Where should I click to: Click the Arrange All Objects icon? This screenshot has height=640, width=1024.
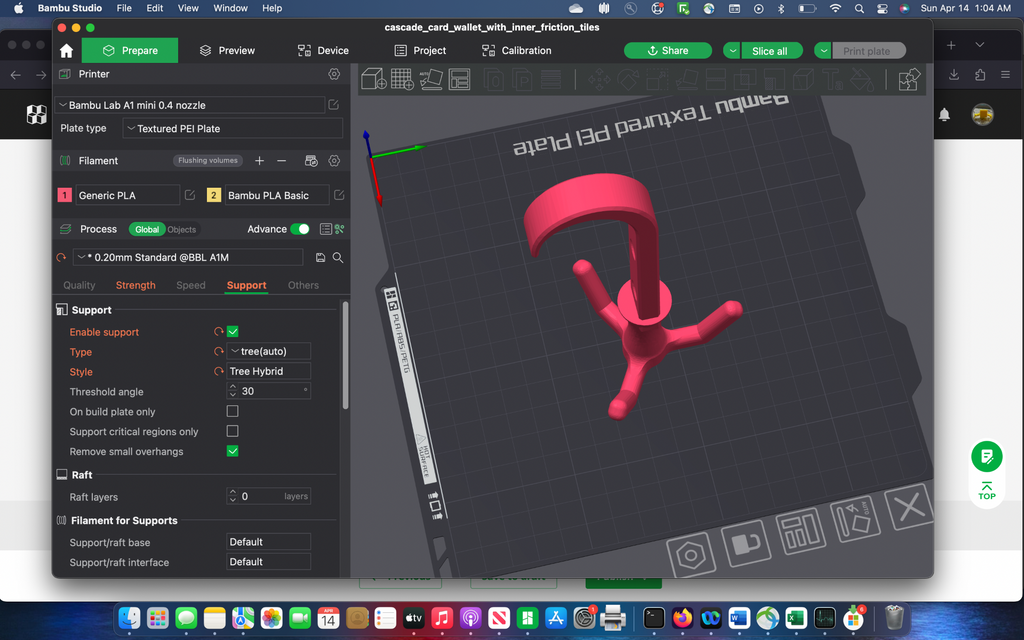[459, 80]
